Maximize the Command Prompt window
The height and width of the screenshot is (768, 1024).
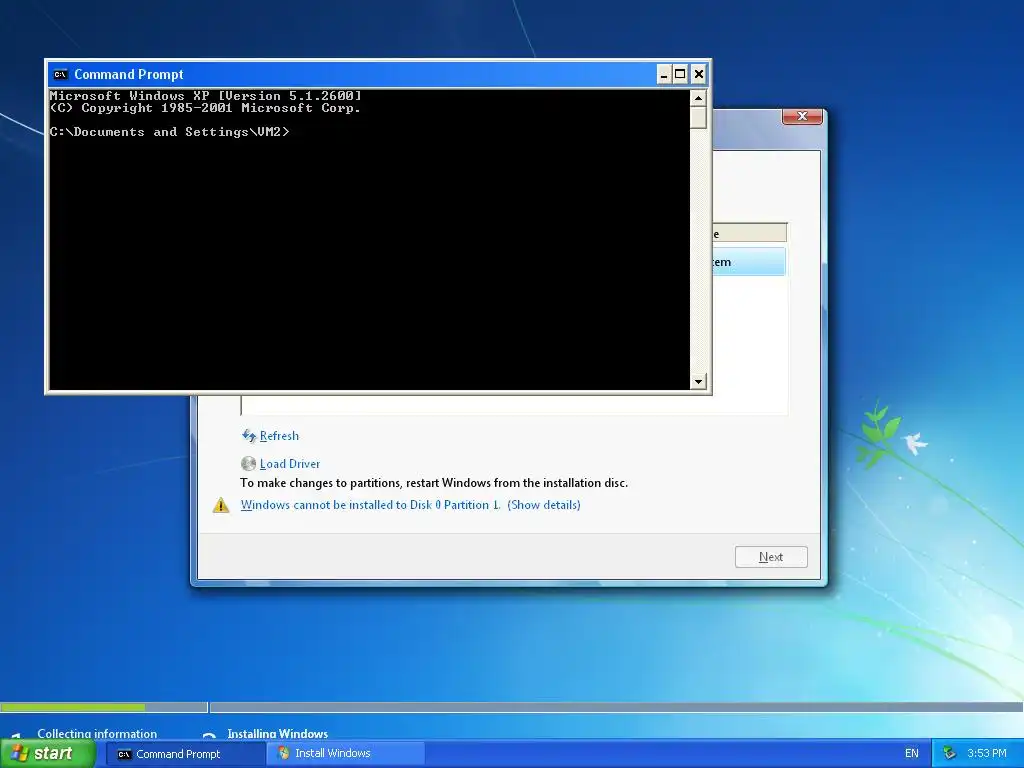[x=680, y=74]
